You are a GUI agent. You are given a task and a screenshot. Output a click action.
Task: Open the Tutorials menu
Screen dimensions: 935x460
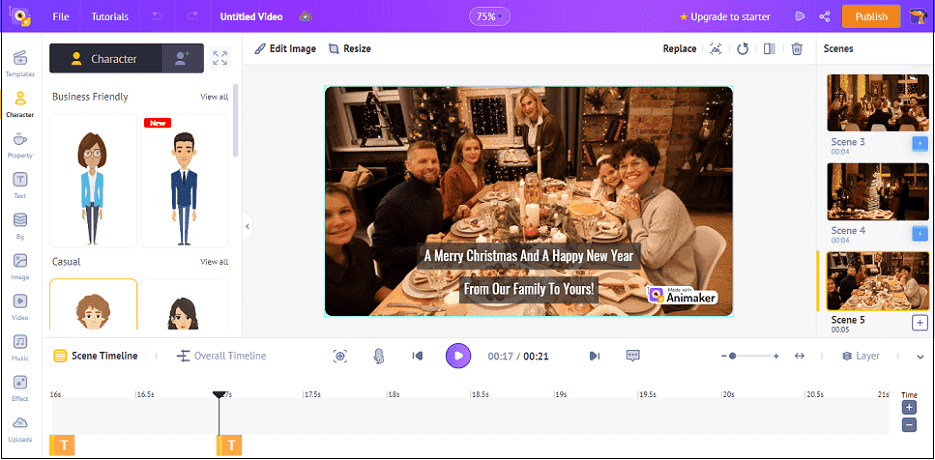click(110, 17)
